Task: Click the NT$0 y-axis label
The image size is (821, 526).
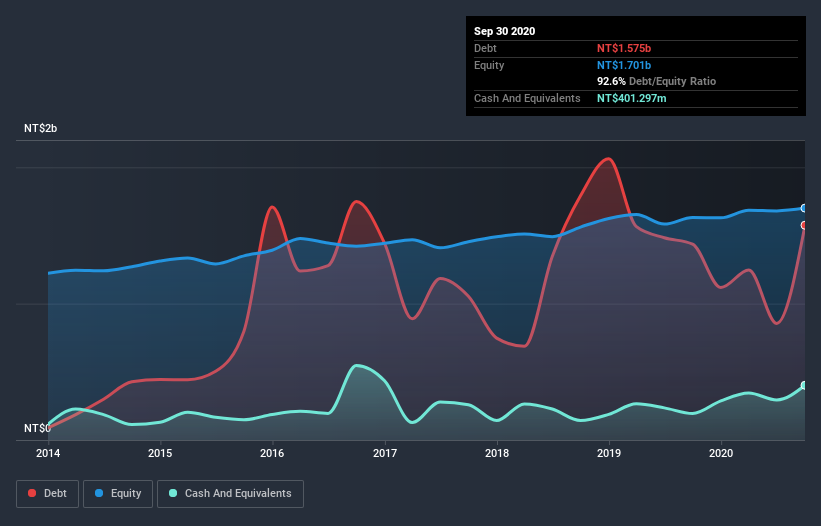Action: 37,428
